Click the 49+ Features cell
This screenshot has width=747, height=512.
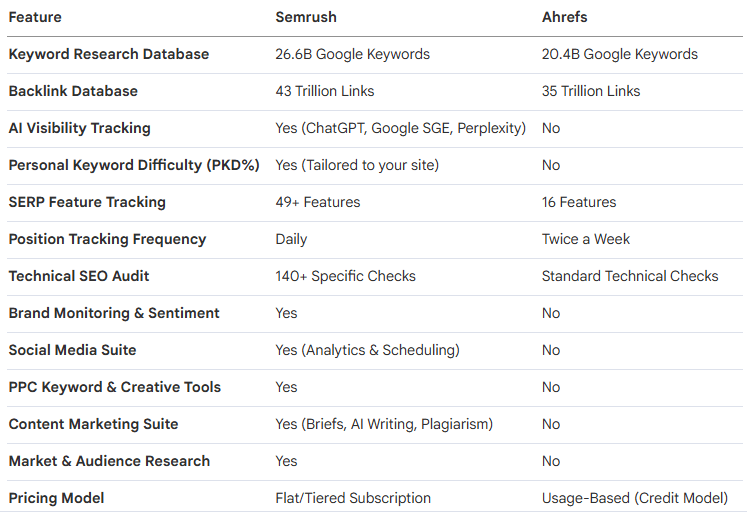[x=317, y=202]
